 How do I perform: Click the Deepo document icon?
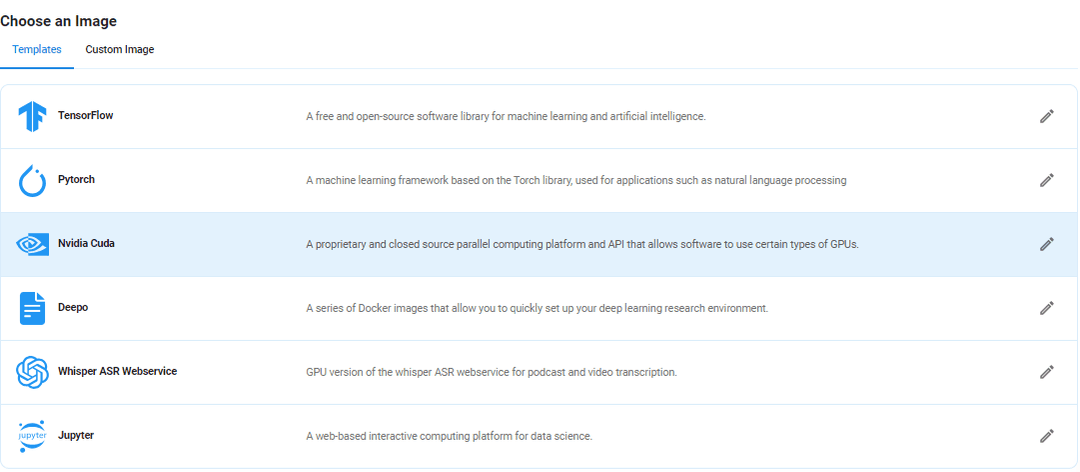click(32, 308)
